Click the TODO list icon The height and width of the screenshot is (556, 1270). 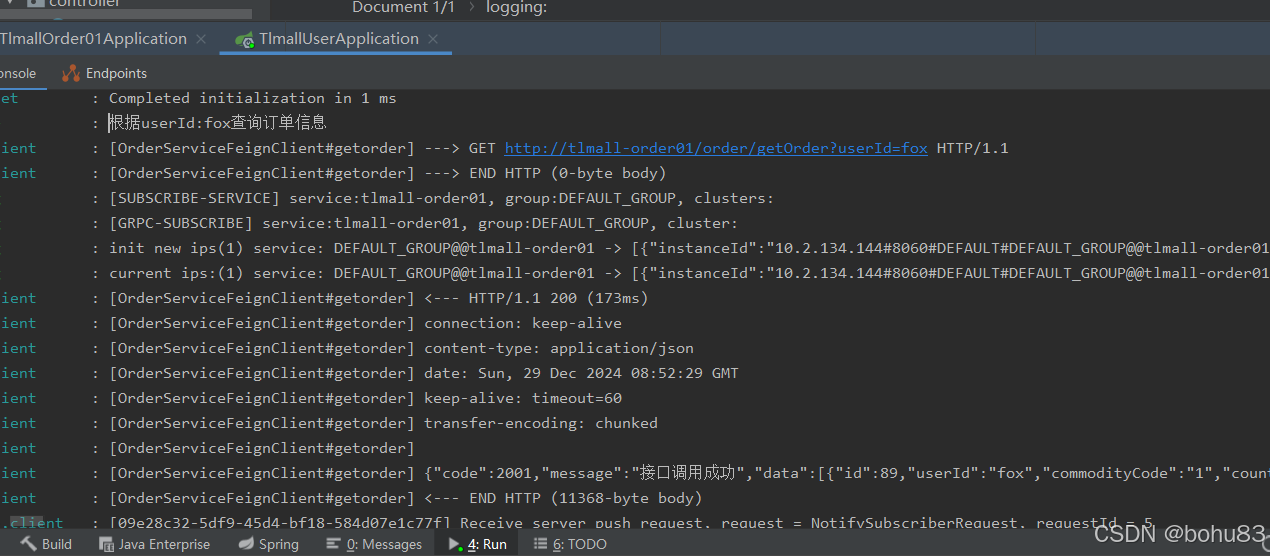(541, 544)
